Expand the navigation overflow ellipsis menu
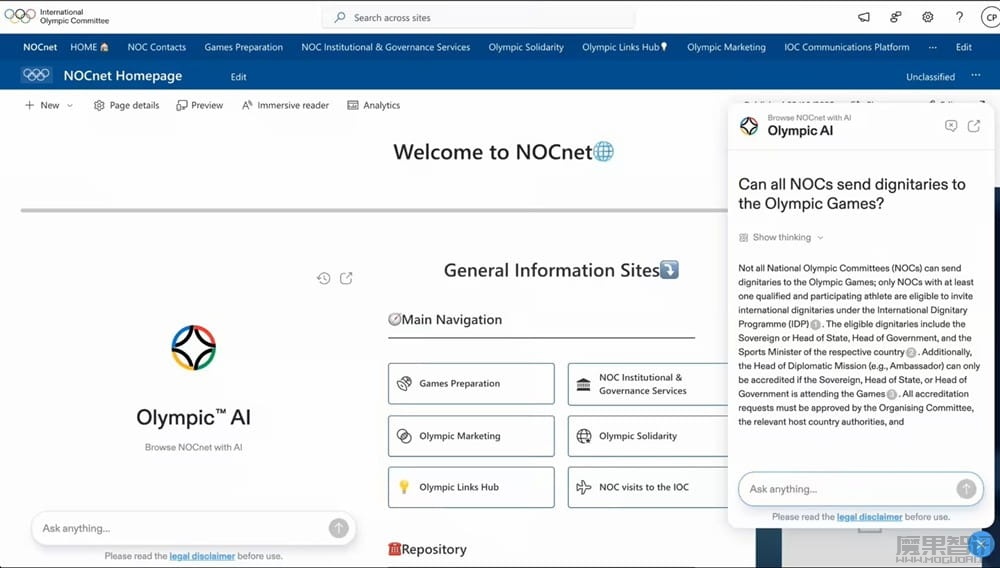 932,47
